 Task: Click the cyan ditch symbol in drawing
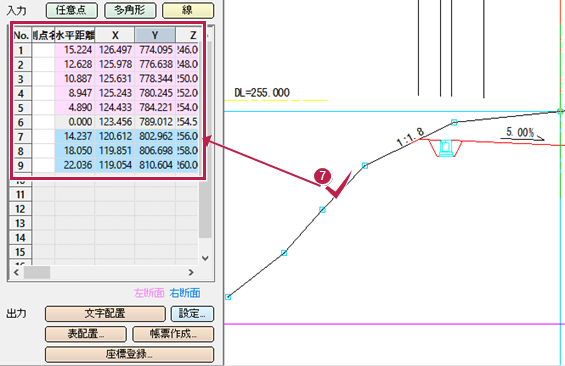446,148
